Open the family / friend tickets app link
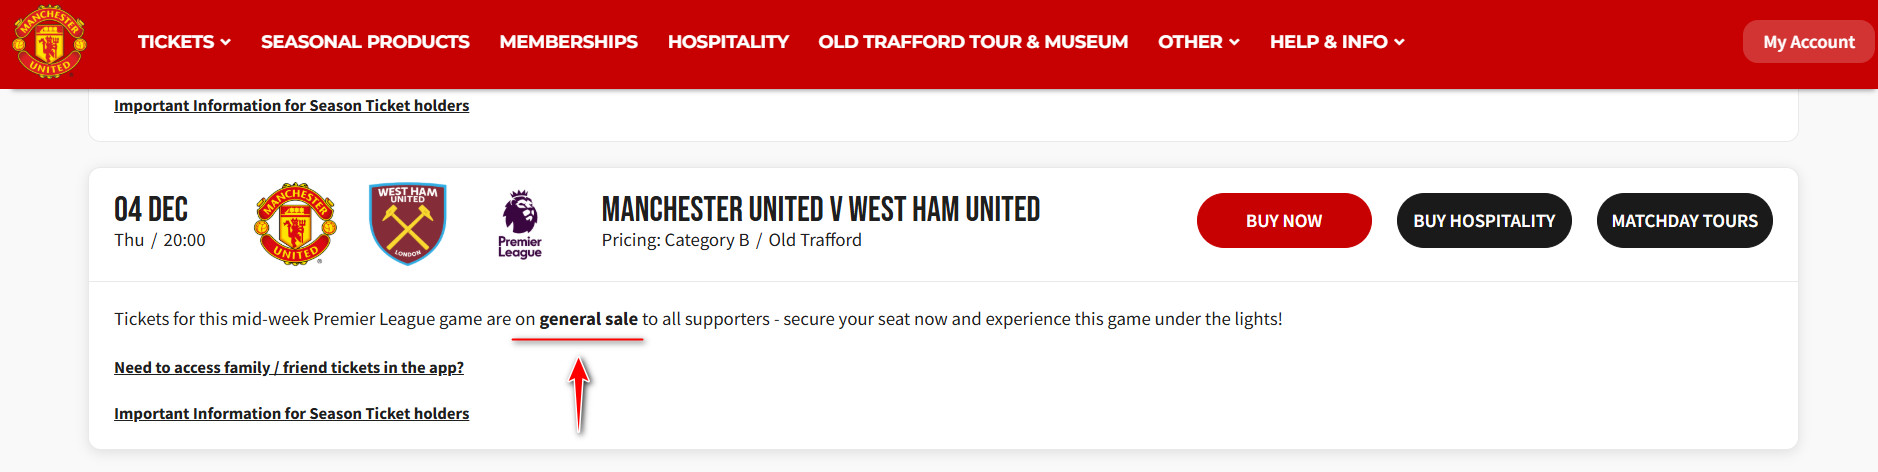Screen dimensions: 1878x472 289,368
